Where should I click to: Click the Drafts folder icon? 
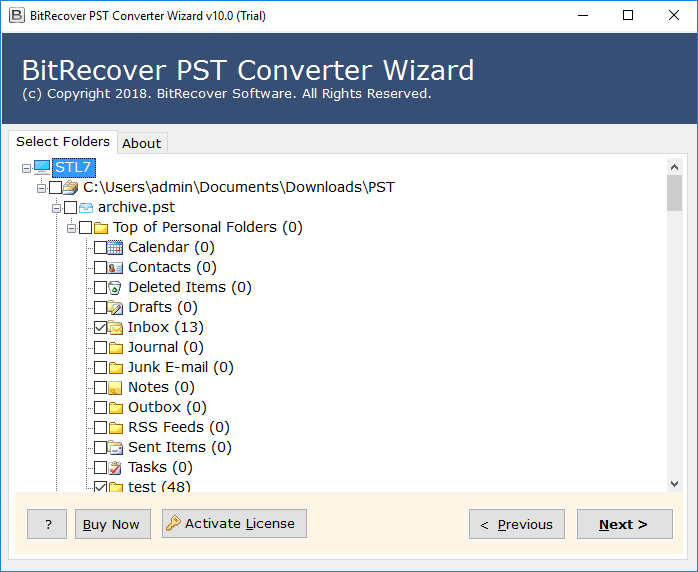coord(115,308)
